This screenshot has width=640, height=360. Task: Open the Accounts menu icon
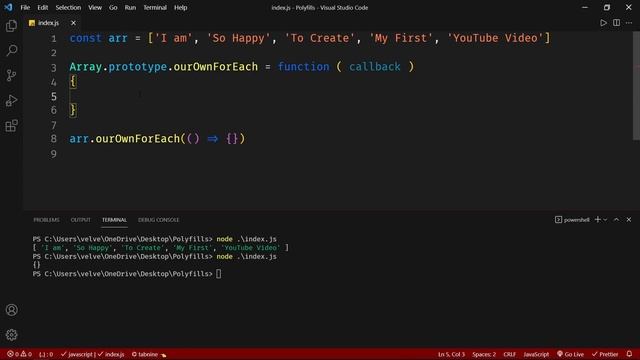pyautogui.click(x=11, y=310)
